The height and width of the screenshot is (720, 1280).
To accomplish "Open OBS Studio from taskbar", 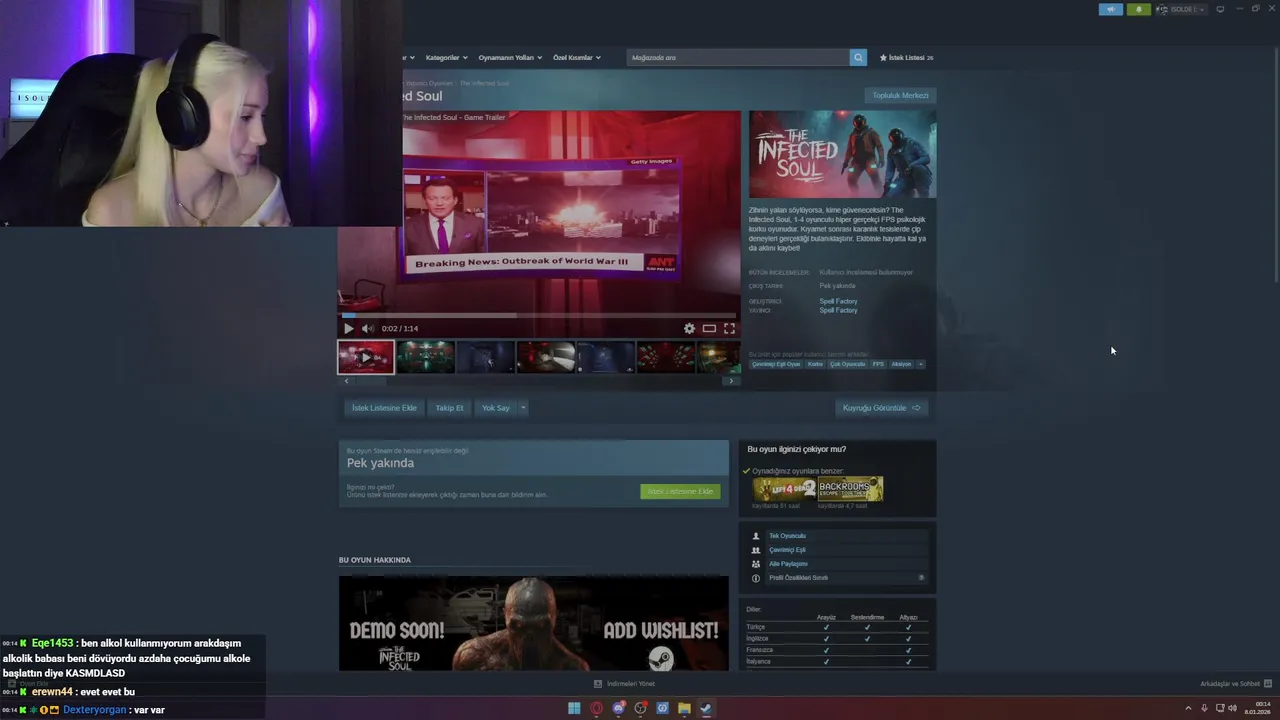I will 640,708.
